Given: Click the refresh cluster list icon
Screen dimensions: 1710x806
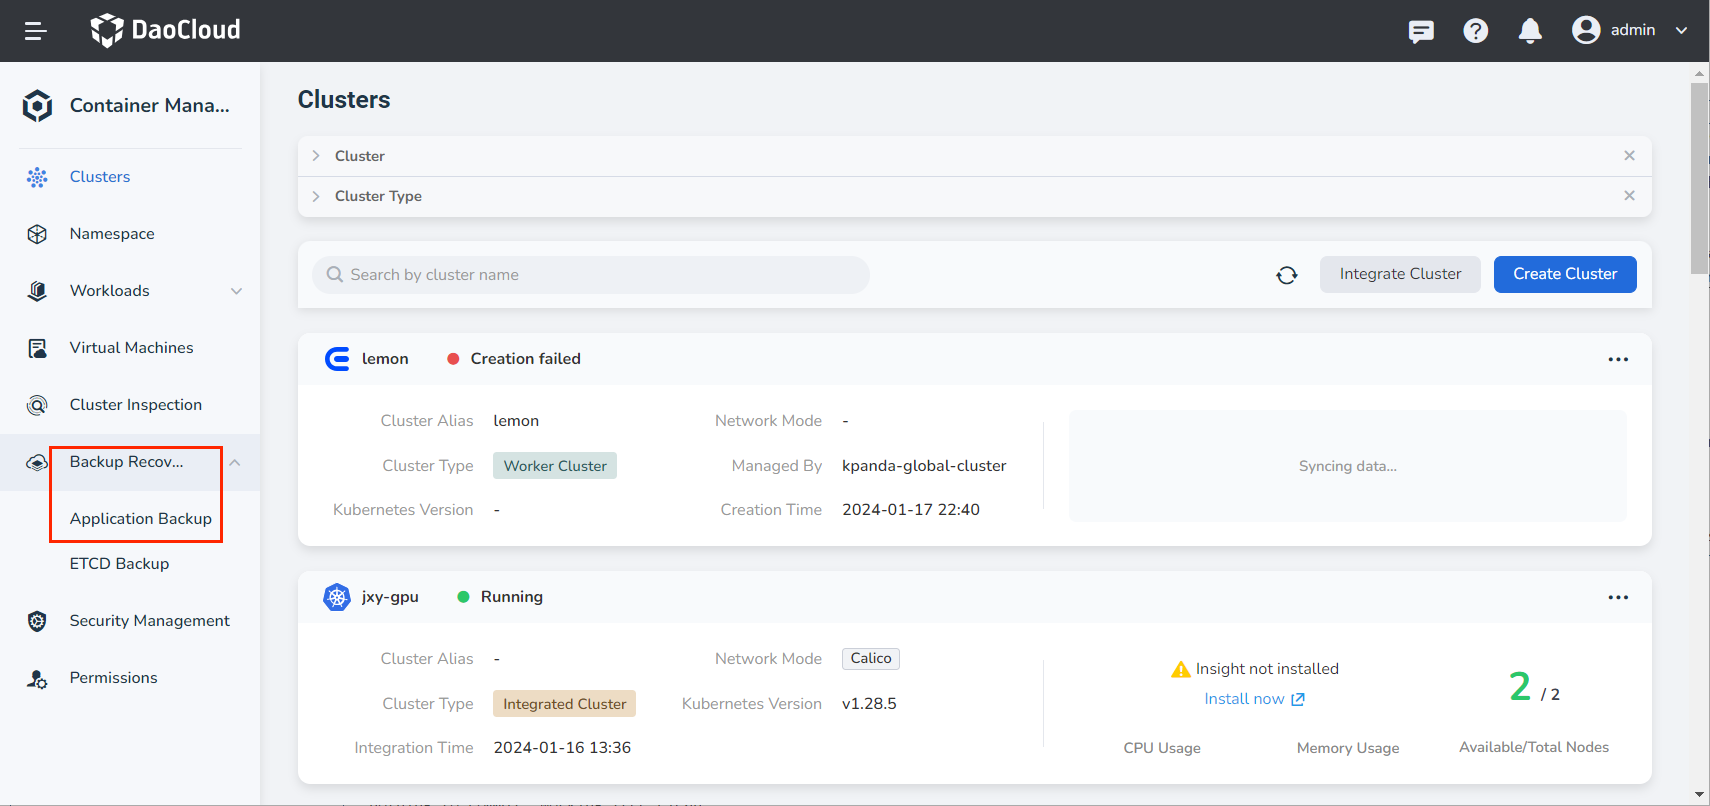Looking at the screenshot, I should click(x=1286, y=275).
